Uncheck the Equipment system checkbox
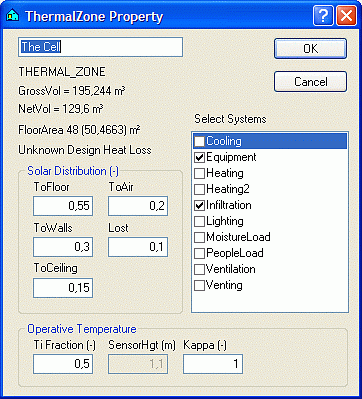The height and width of the screenshot is (399, 362). click(199, 157)
